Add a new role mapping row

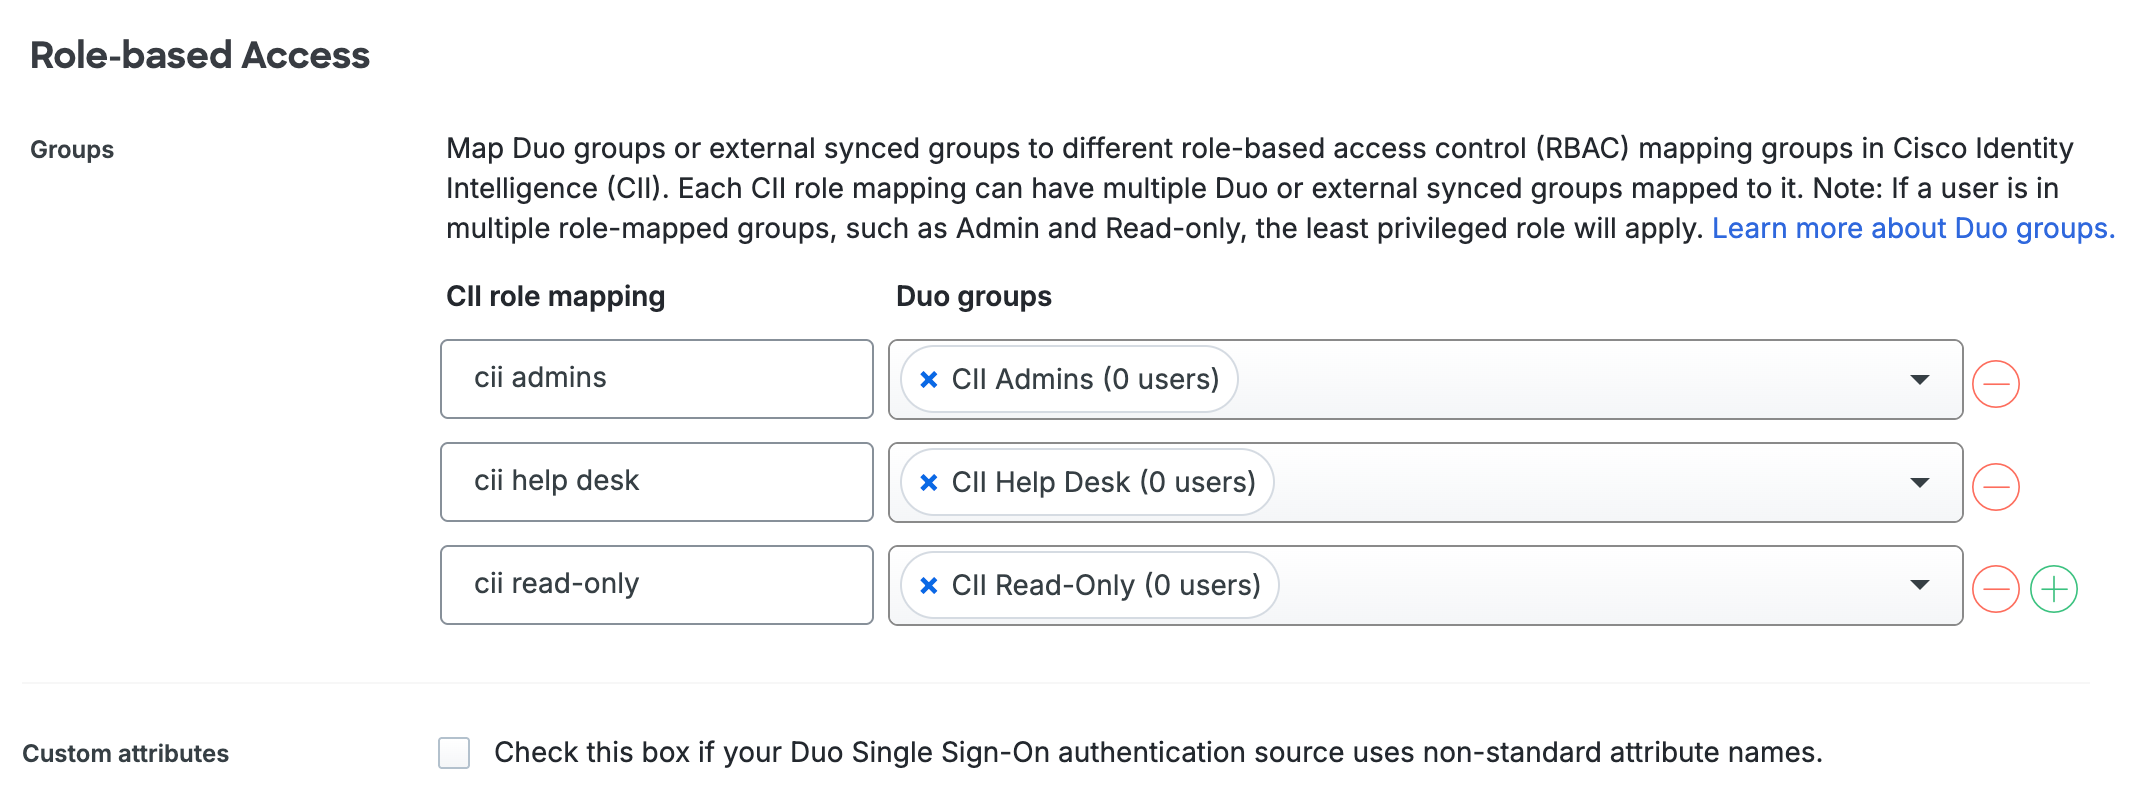point(2054,589)
